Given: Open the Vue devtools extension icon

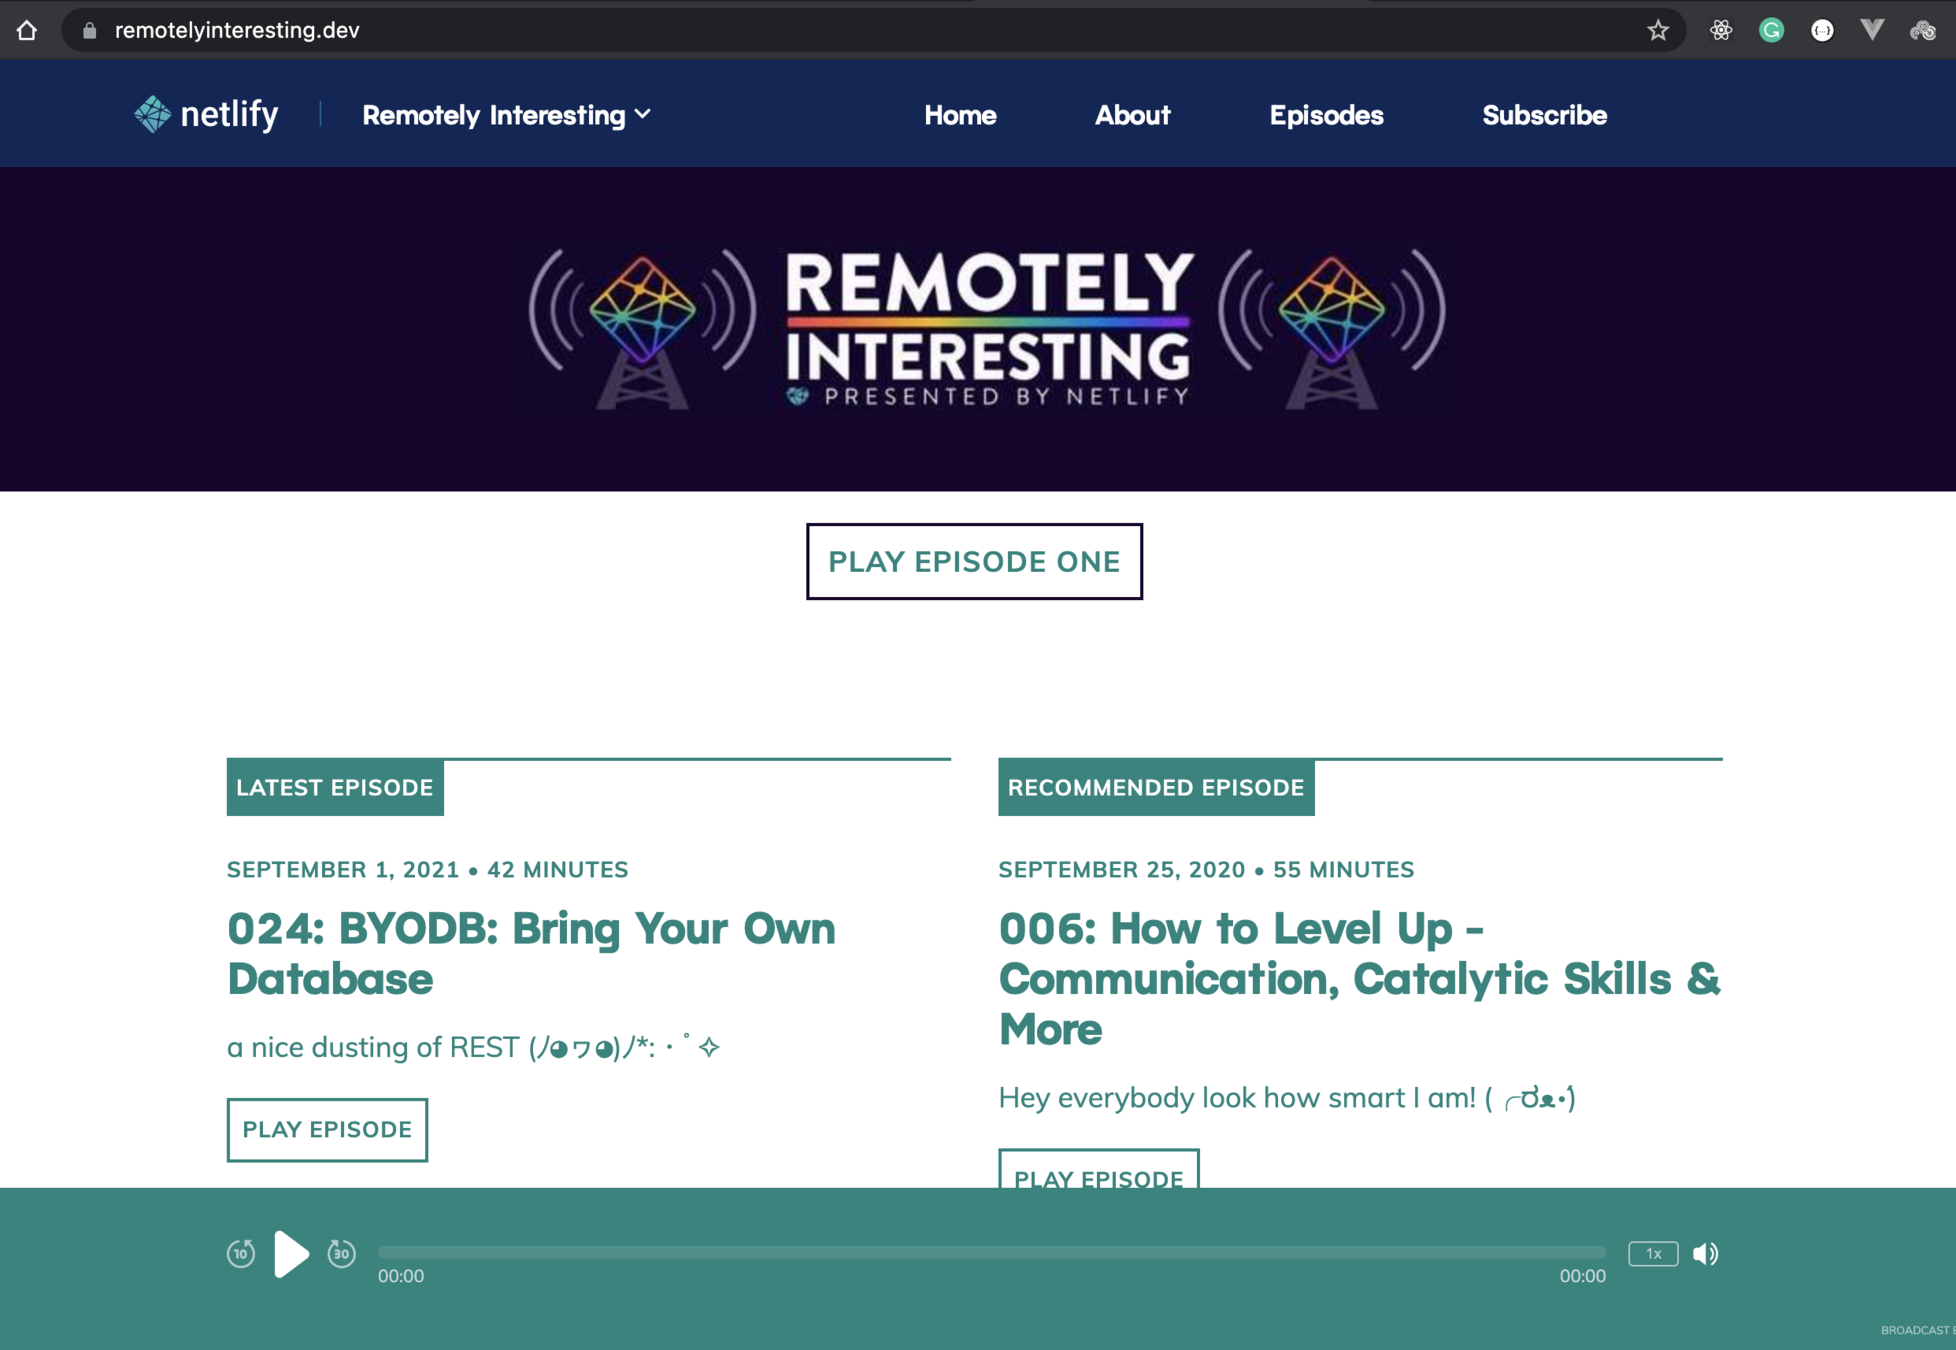Looking at the screenshot, I should 1872,30.
